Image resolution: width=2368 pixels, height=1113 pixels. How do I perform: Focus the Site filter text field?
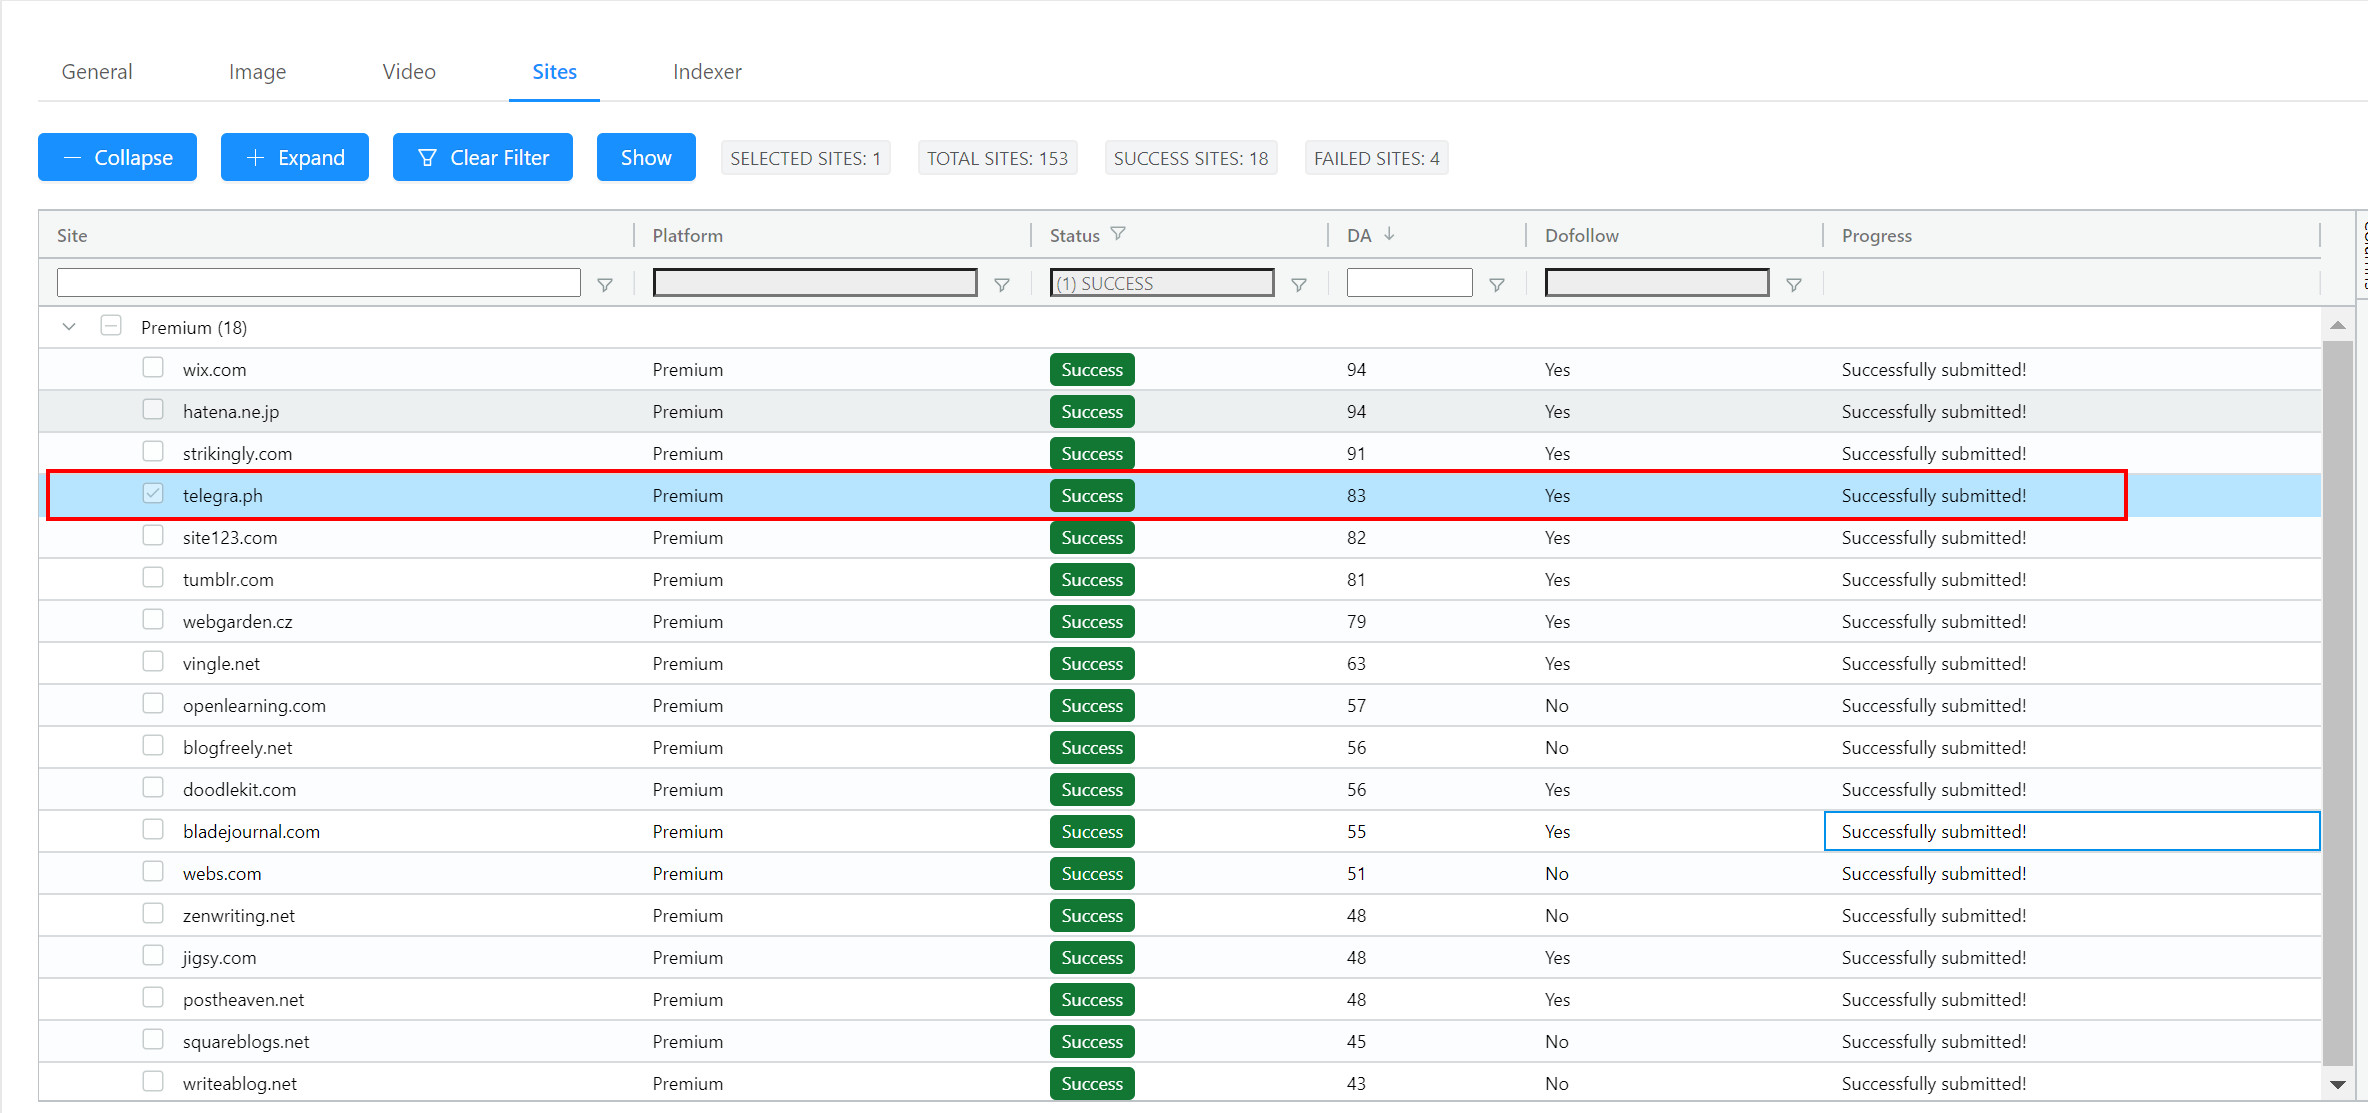click(x=319, y=283)
